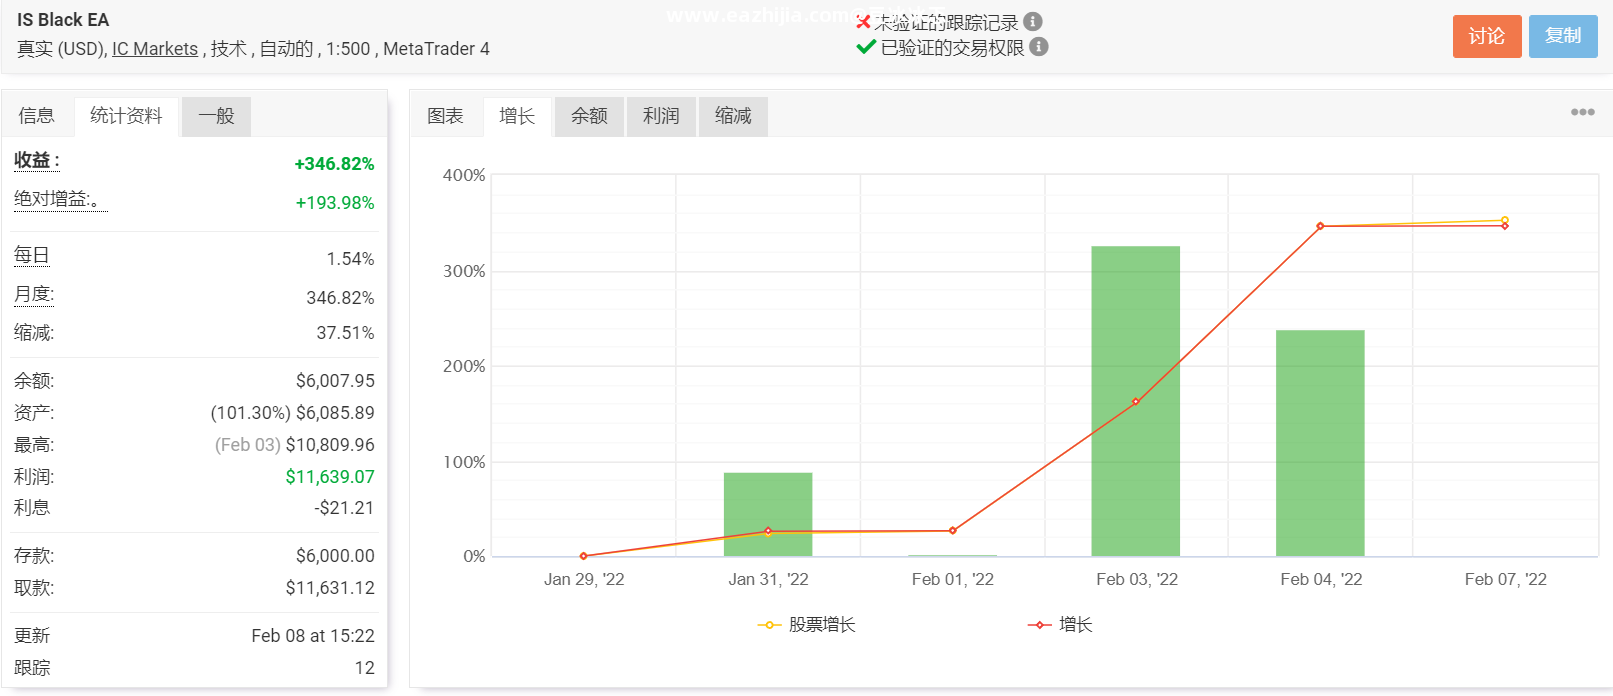This screenshot has height=696, width=1613.
Task: Open the IC Markets broker link
Action: (155, 49)
